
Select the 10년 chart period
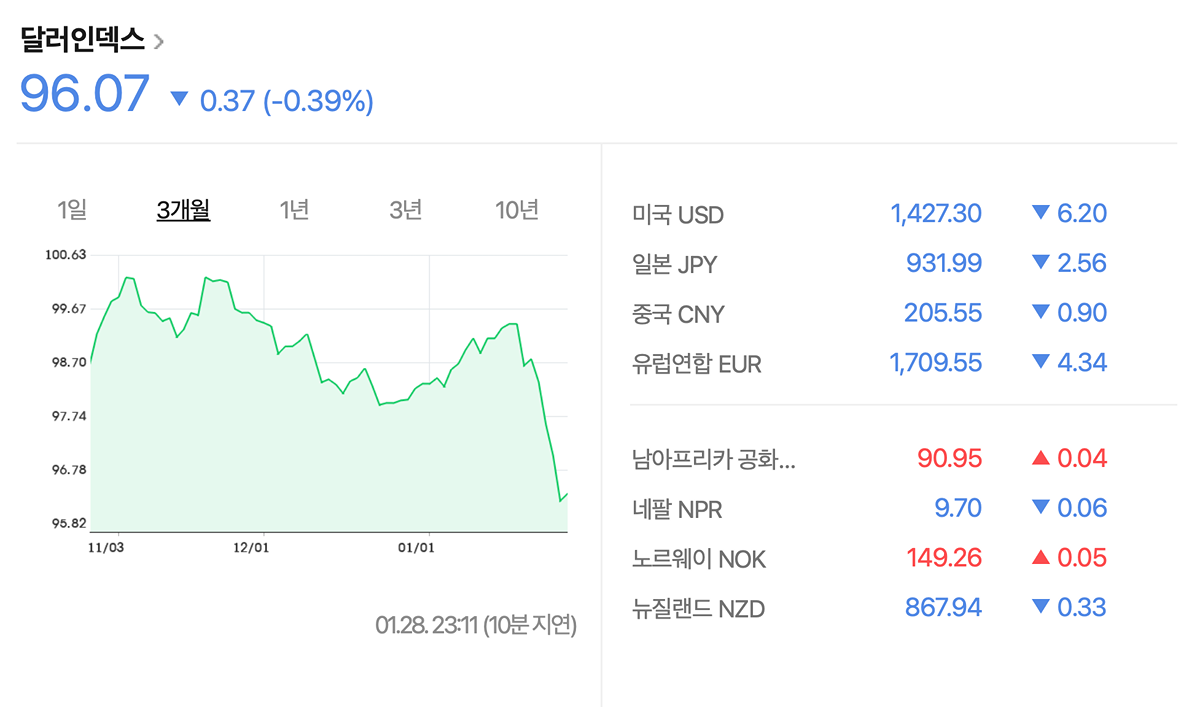tap(517, 210)
